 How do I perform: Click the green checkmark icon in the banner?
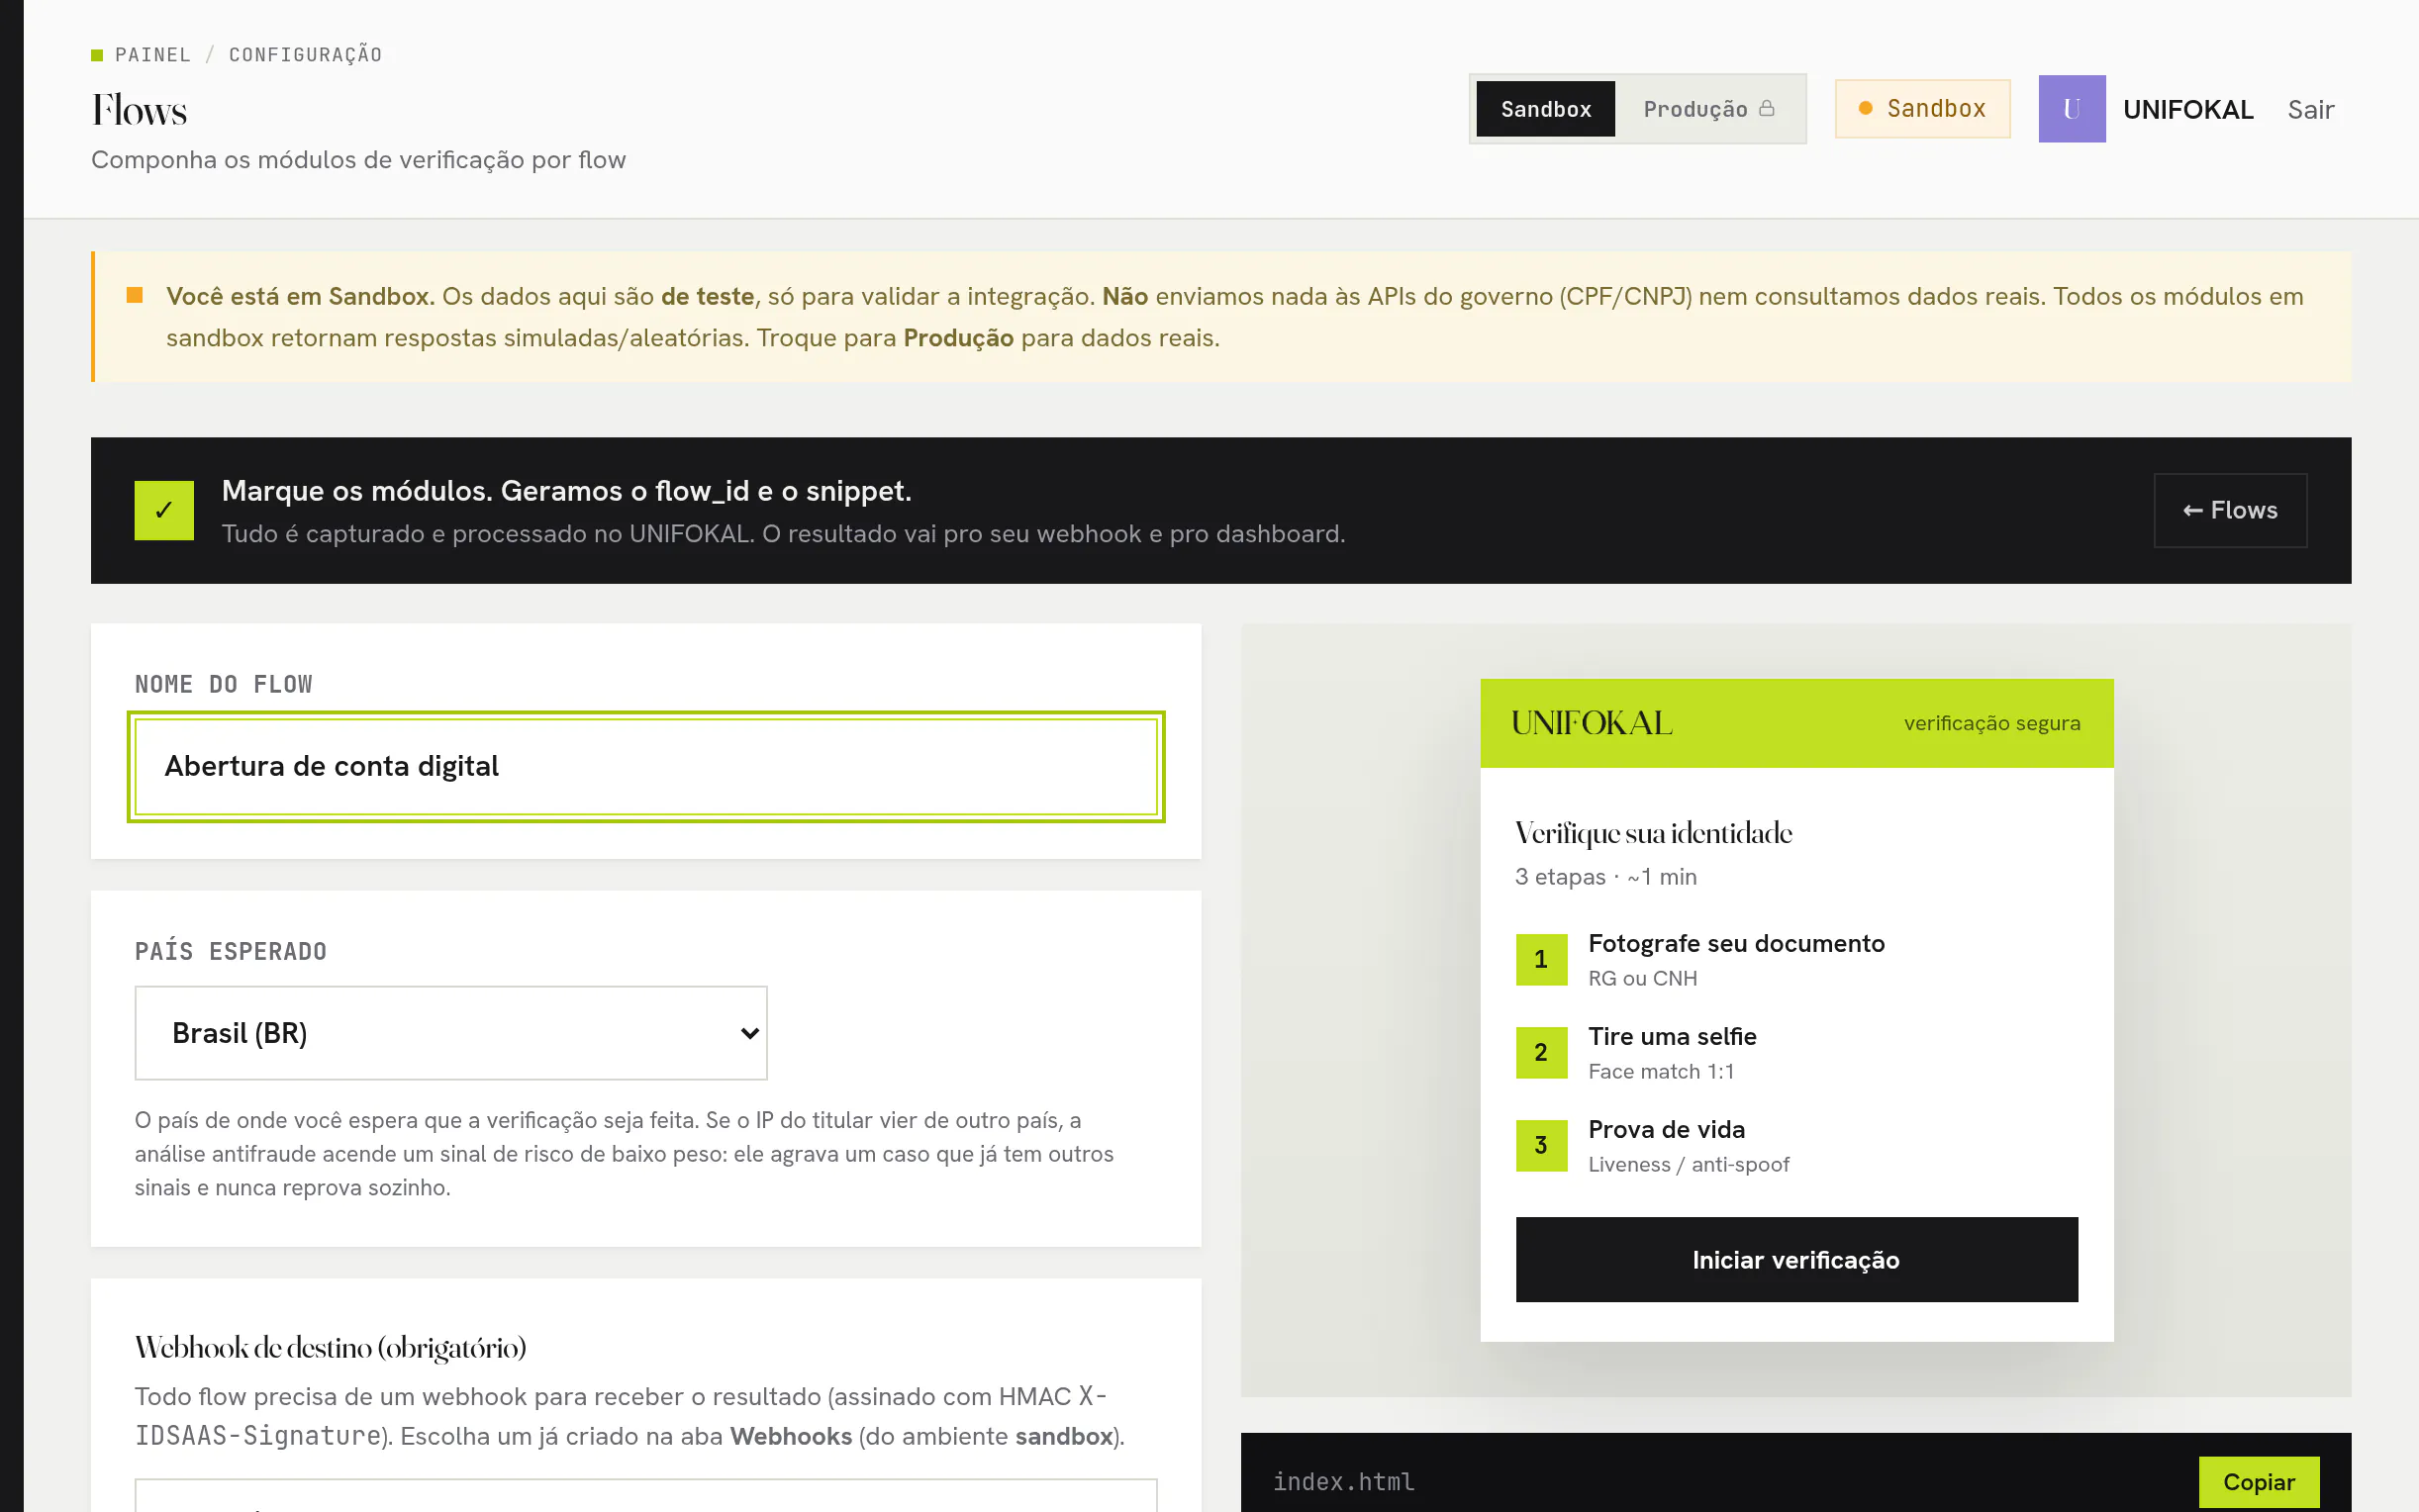(x=164, y=510)
